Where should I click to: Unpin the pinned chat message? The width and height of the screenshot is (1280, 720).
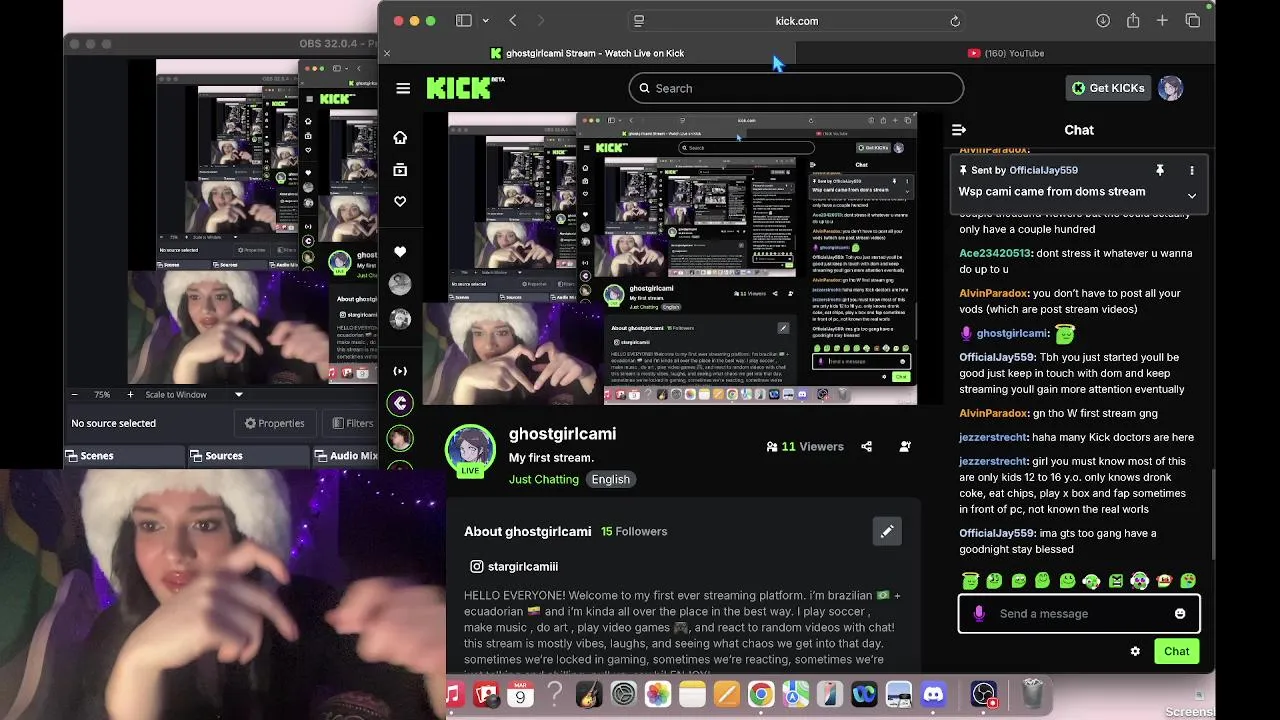[x=1160, y=170]
